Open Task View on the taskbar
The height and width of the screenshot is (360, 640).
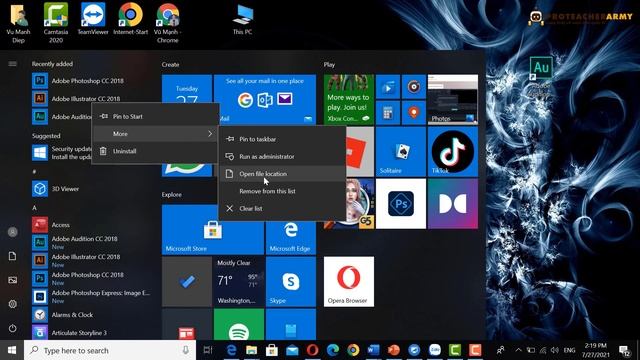(x=208, y=350)
